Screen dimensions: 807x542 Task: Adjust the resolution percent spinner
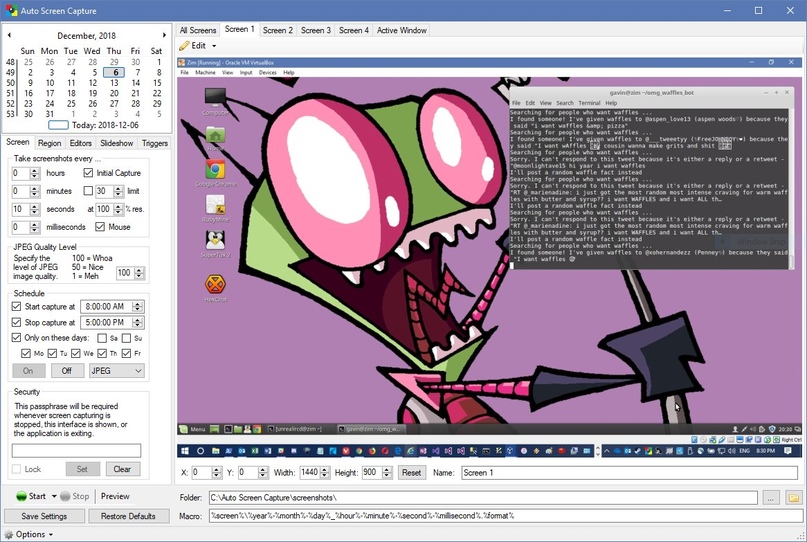click(x=118, y=209)
